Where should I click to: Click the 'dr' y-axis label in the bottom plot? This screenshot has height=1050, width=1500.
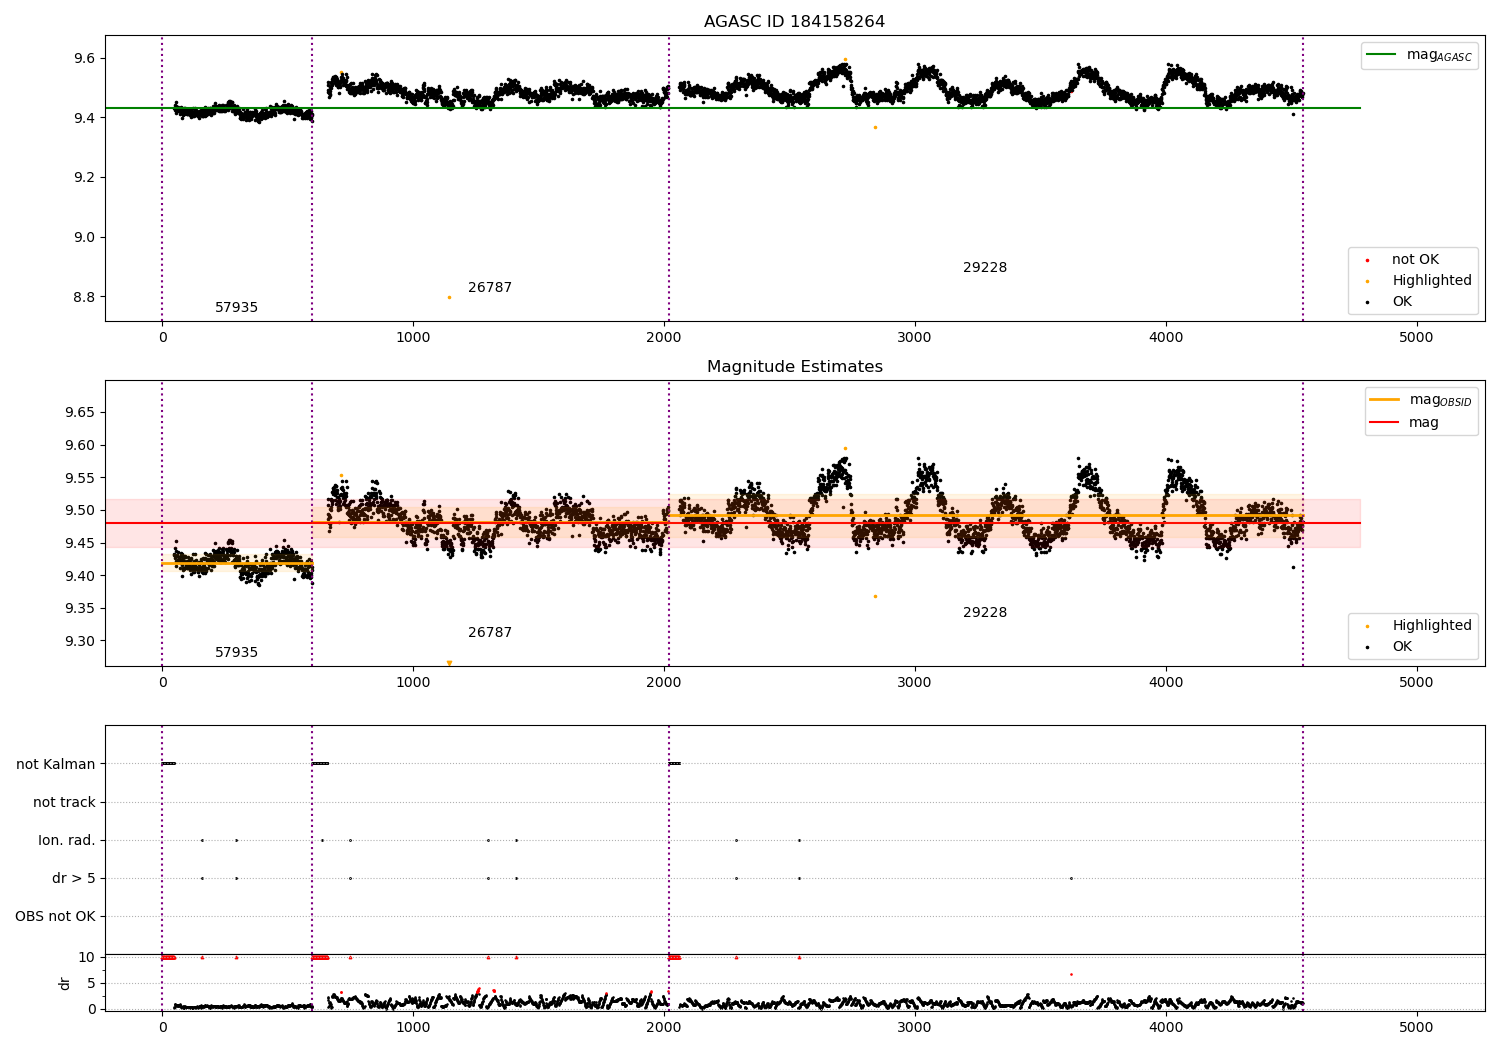65,983
